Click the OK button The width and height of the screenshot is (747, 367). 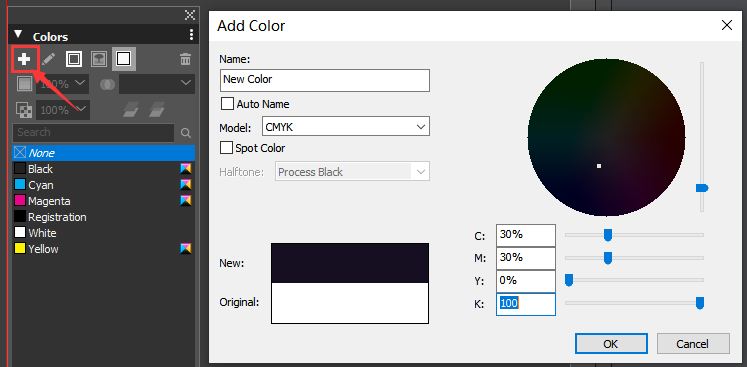611,344
